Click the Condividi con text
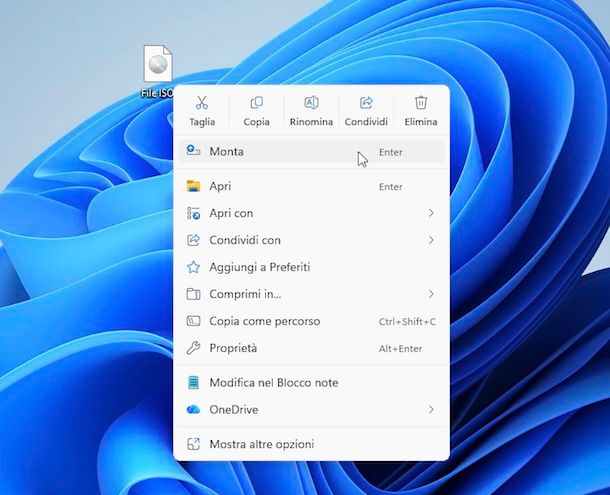The height and width of the screenshot is (495, 610). (x=245, y=240)
